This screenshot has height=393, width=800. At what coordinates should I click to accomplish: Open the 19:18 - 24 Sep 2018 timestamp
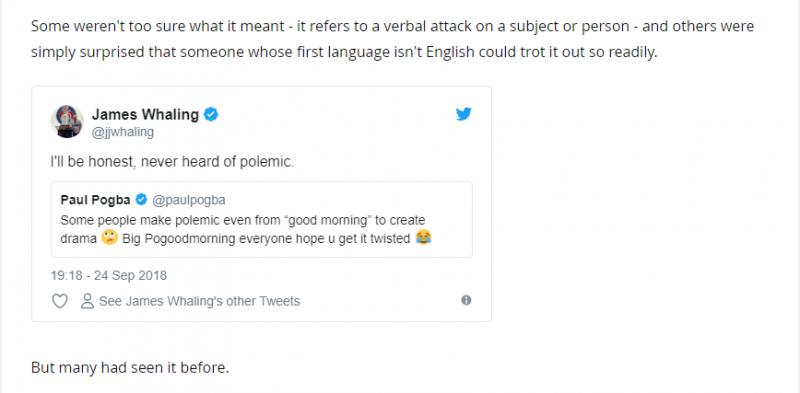click(x=109, y=276)
